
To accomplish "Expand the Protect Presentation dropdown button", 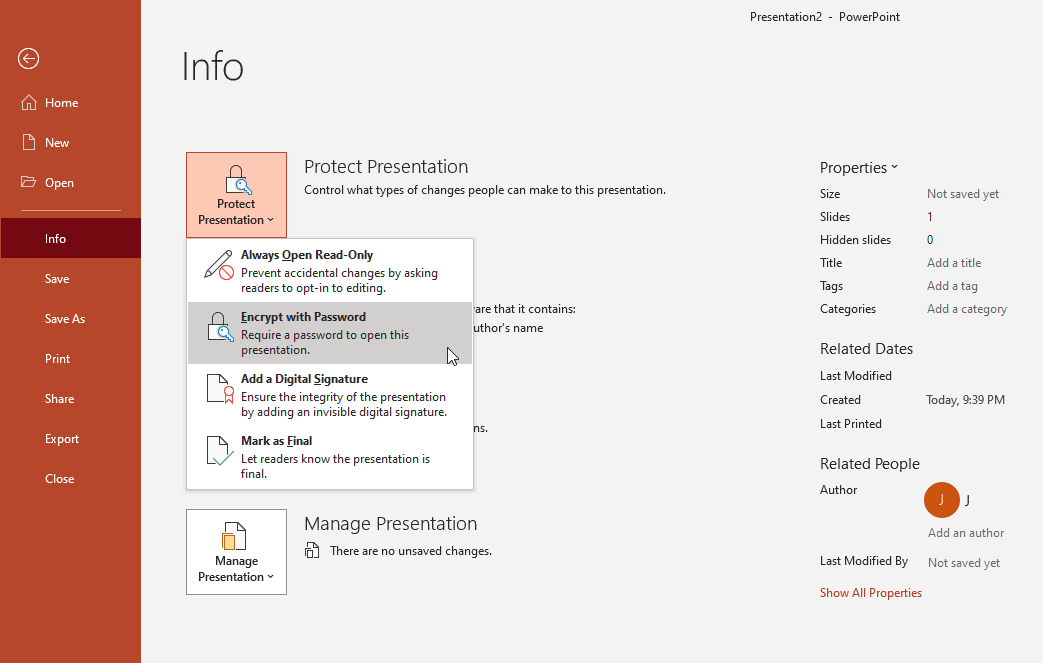I will click(236, 195).
